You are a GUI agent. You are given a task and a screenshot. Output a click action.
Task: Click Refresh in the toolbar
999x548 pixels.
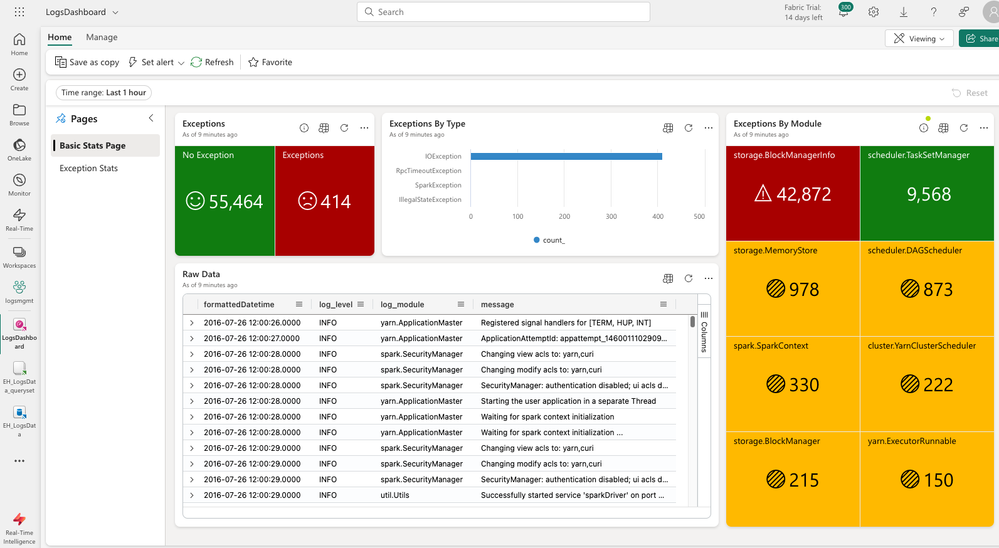(x=212, y=62)
